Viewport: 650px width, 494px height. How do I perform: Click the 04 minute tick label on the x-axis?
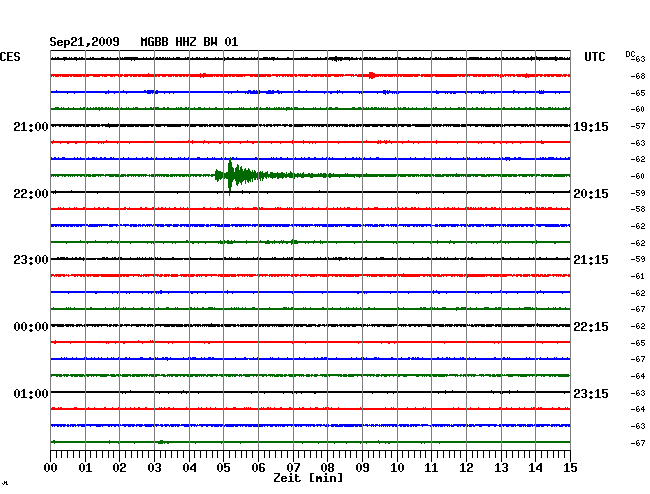pos(189,467)
